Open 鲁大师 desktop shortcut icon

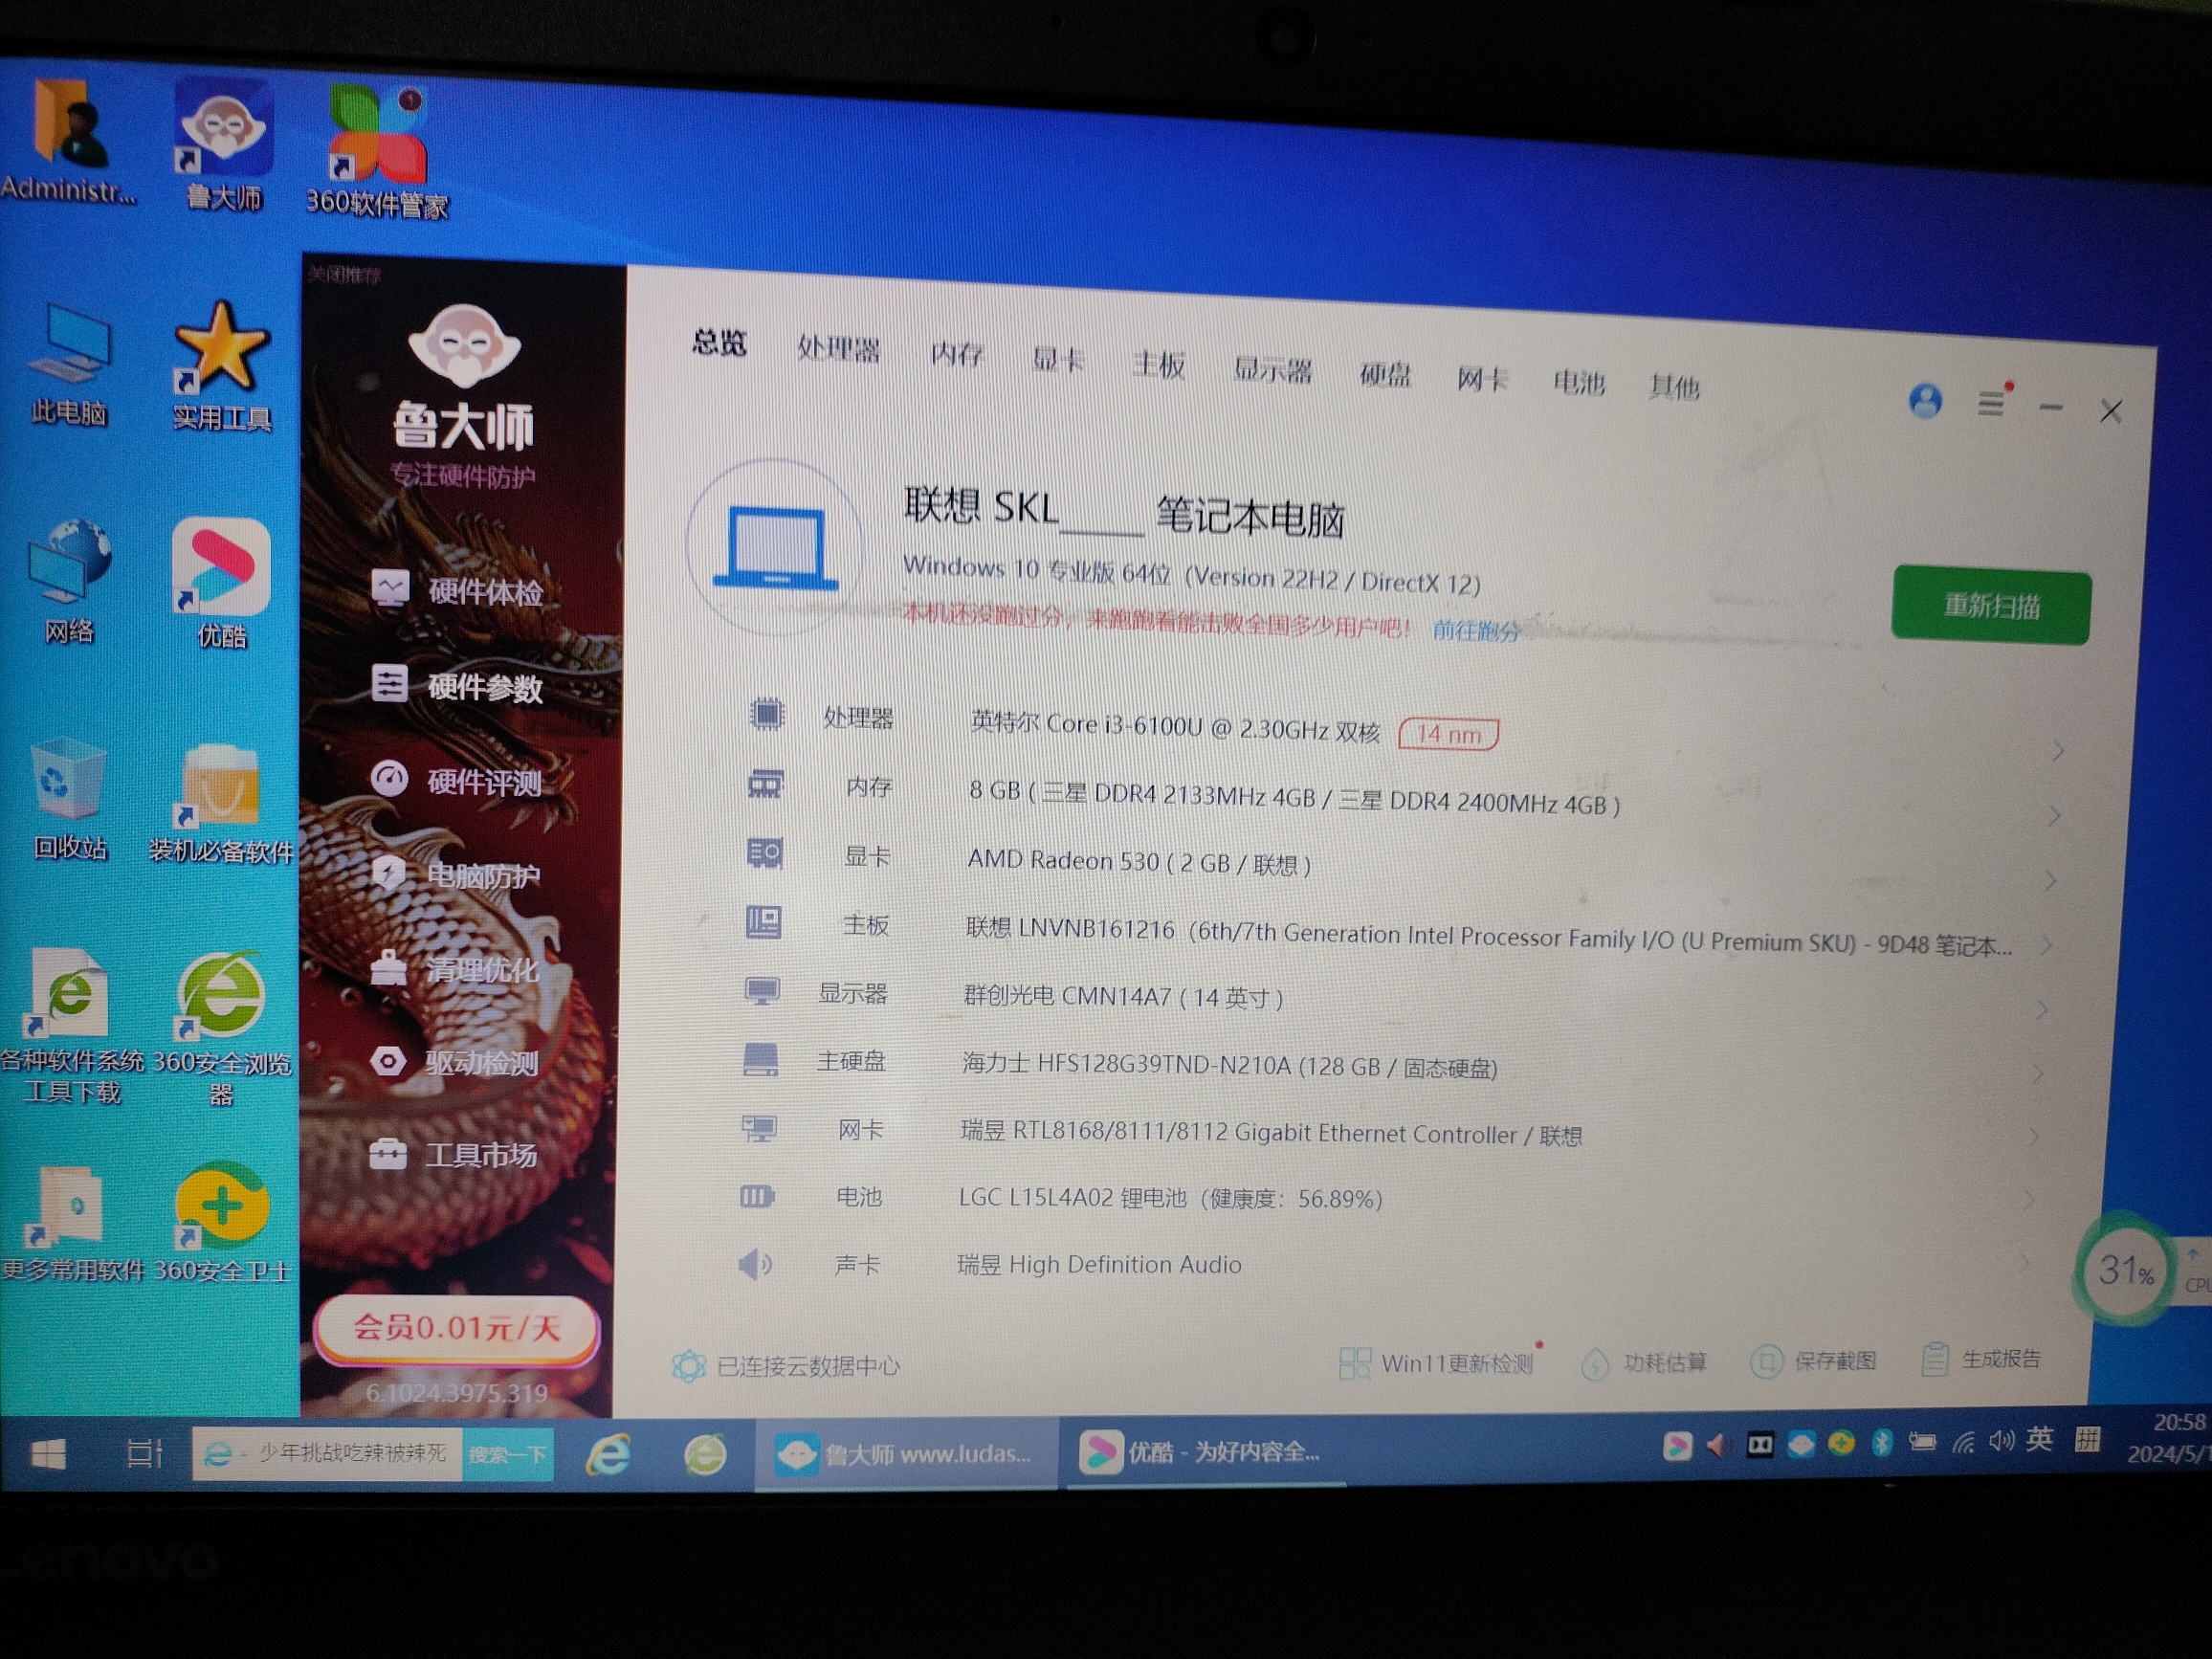(223, 145)
